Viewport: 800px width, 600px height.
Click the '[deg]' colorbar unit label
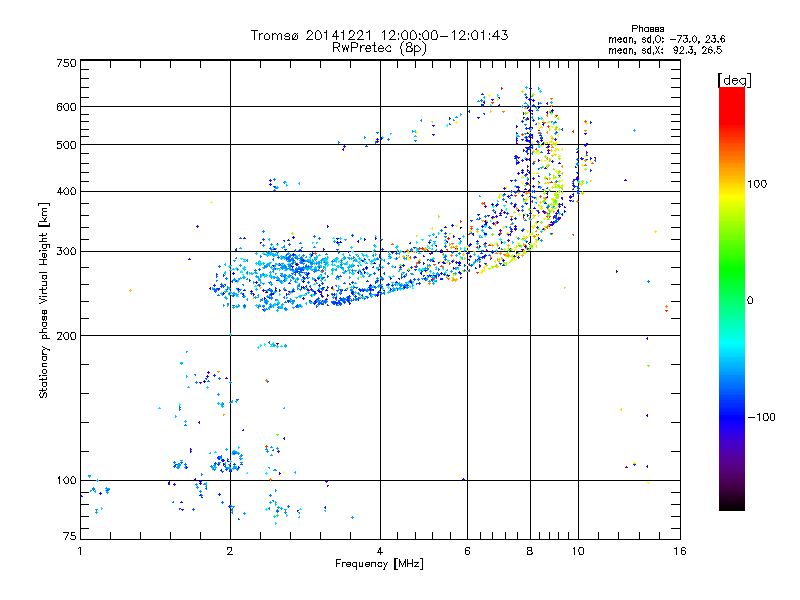[734, 80]
